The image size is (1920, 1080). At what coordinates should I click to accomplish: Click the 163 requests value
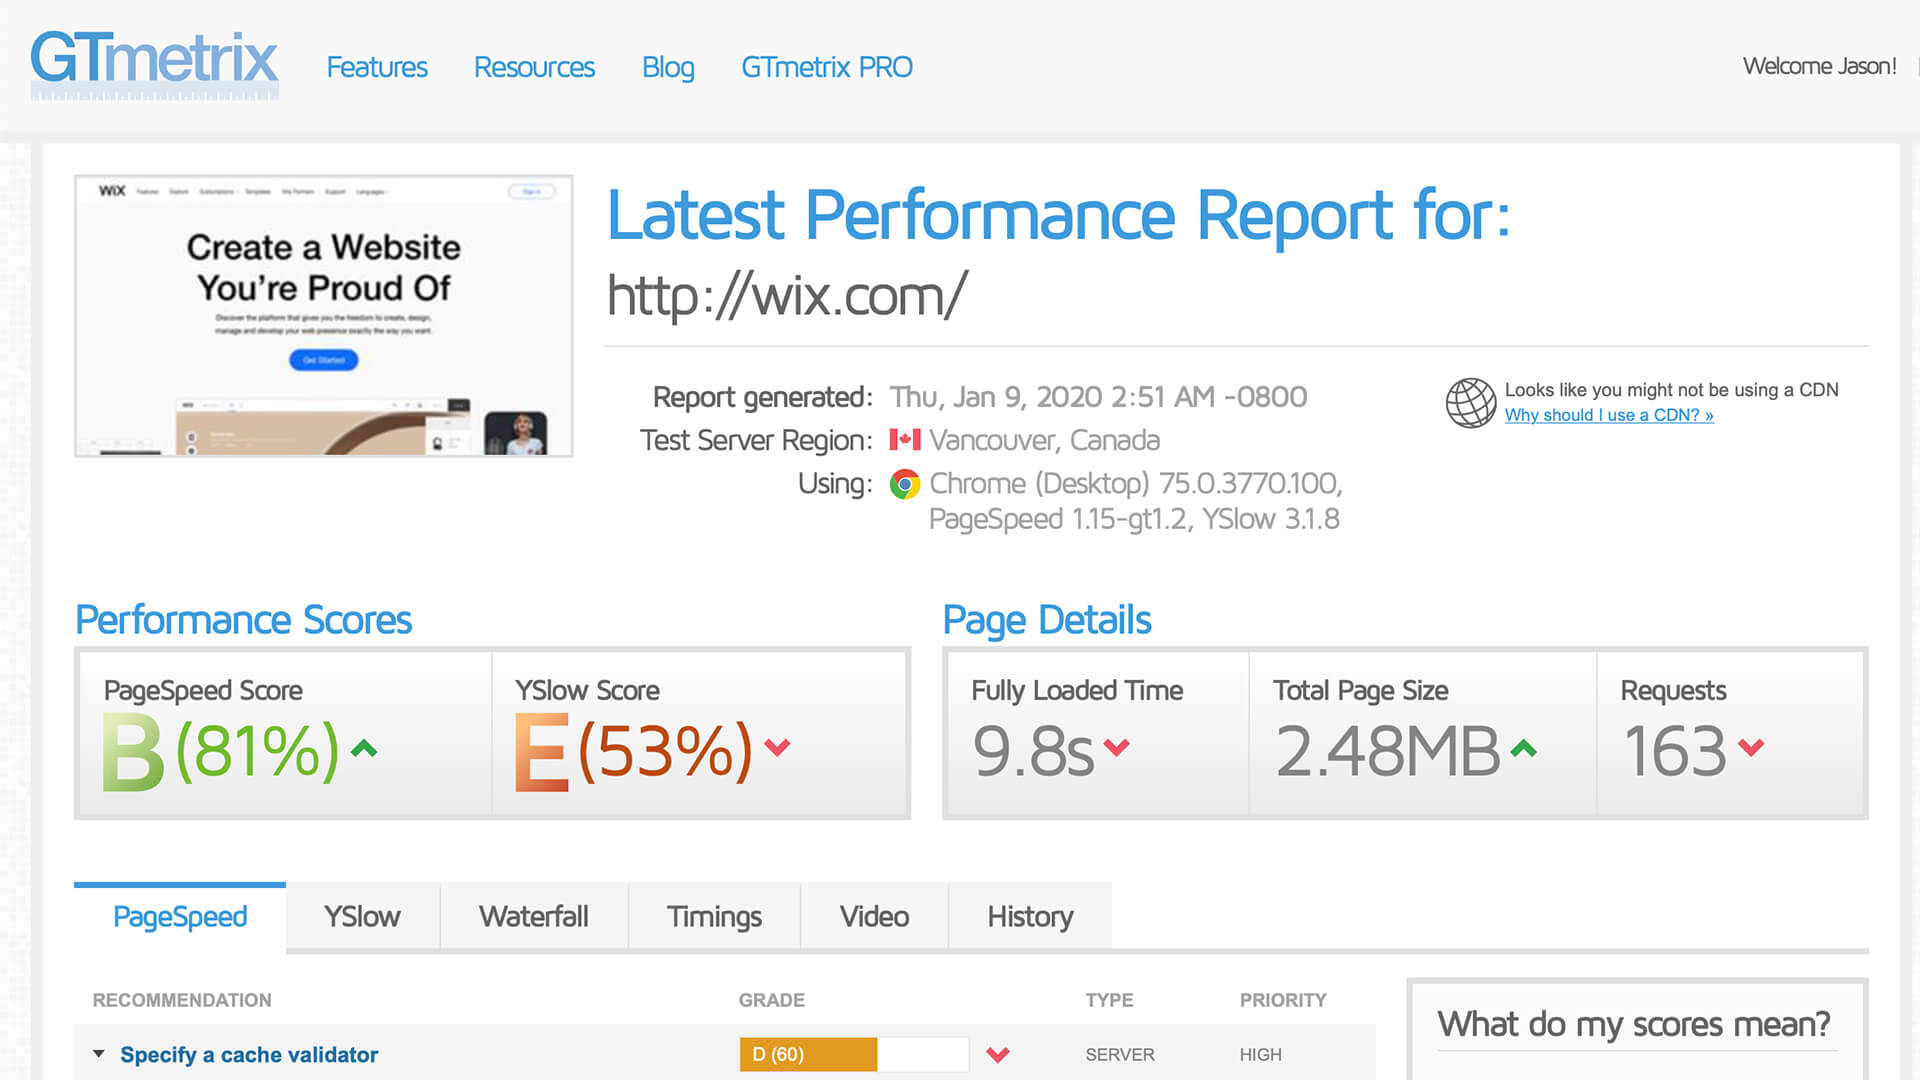pyautogui.click(x=1675, y=751)
